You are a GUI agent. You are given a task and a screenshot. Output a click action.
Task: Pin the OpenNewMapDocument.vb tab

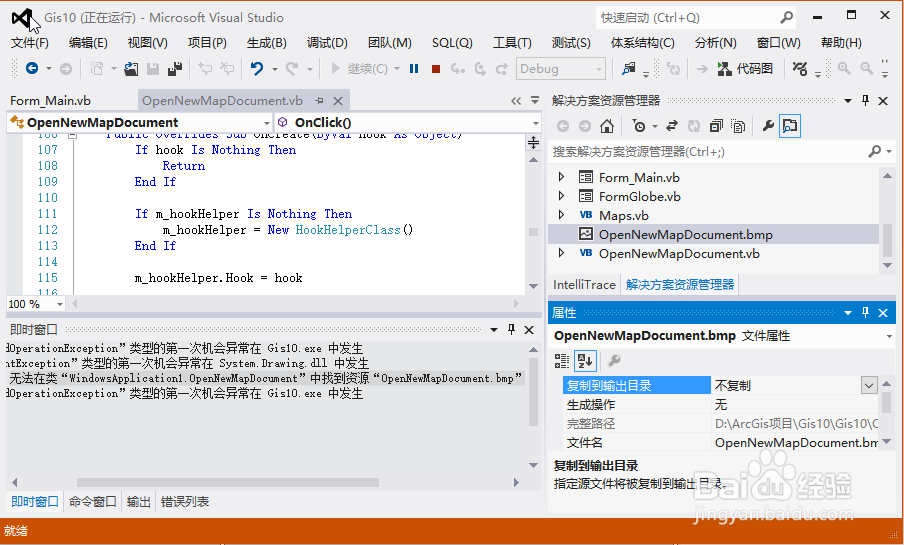(319, 100)
